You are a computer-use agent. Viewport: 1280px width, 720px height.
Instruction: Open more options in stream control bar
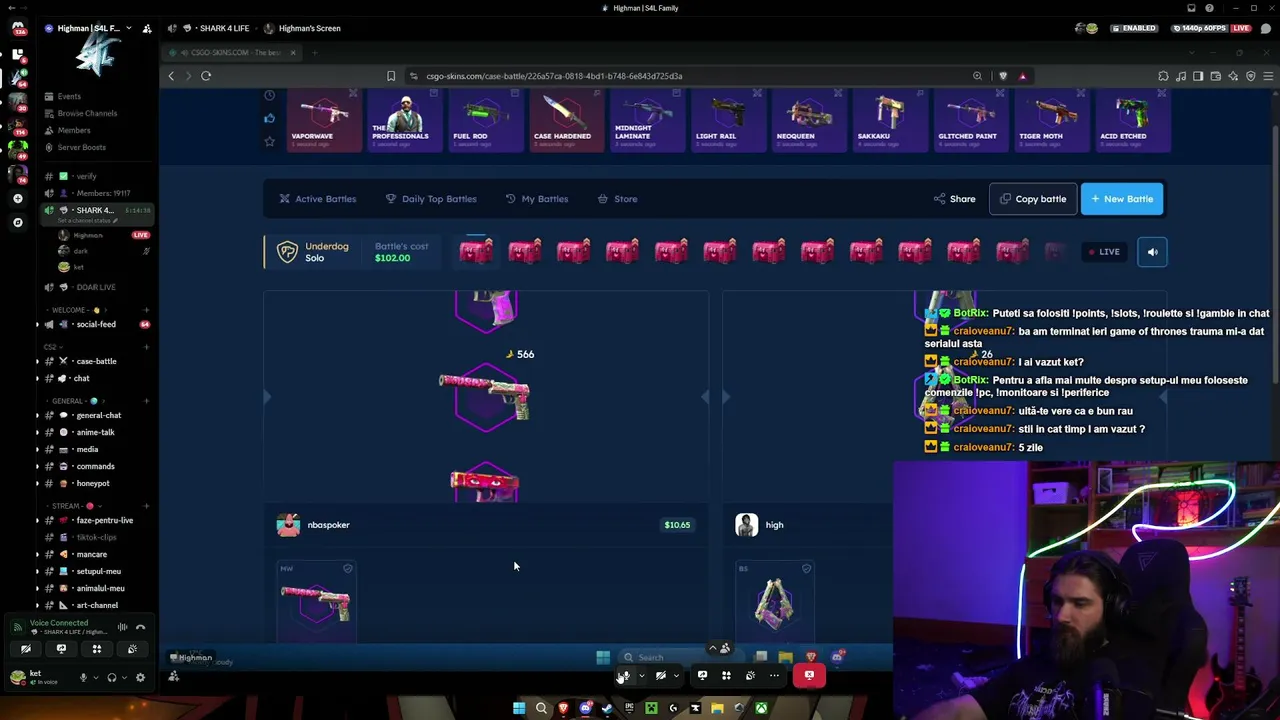[774, 676]
